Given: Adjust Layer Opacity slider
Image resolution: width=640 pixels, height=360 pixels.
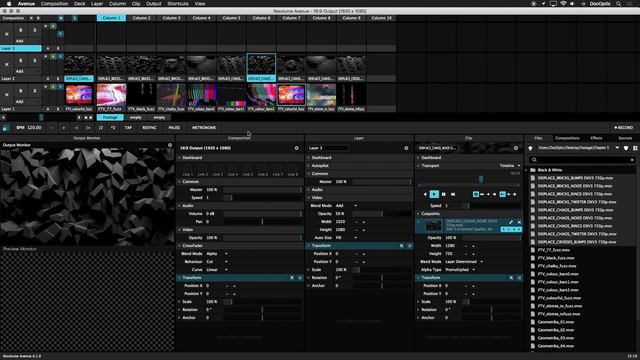Looking at the screenshot, I should (x=382, y=214).
